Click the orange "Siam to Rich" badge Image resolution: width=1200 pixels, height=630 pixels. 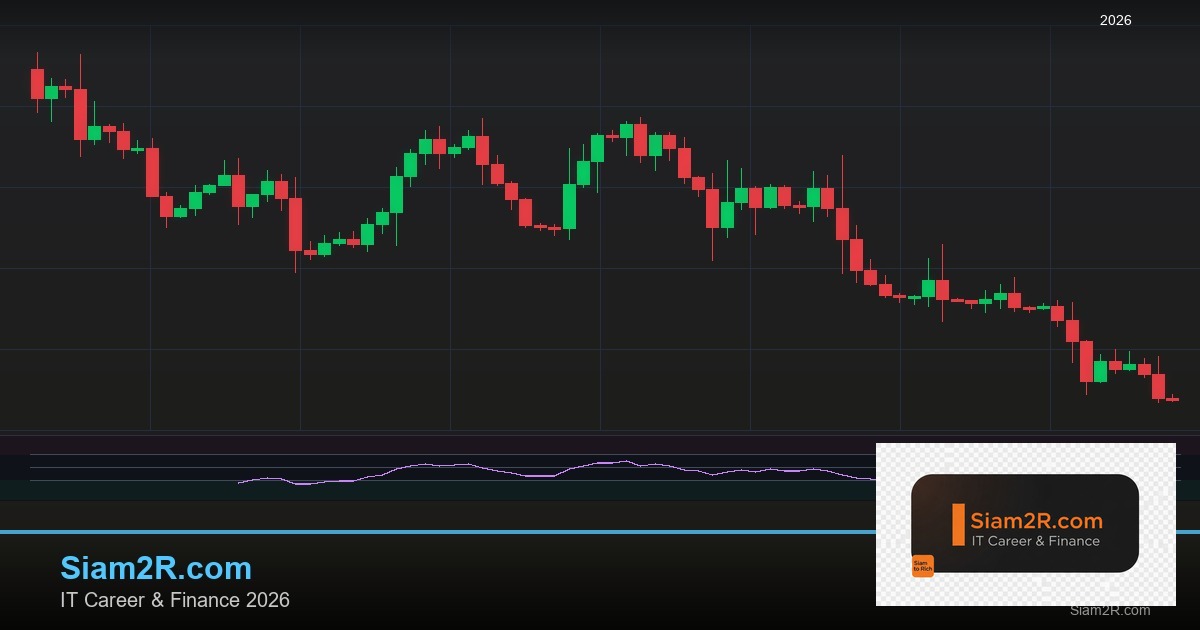click(x=922, y=566)
